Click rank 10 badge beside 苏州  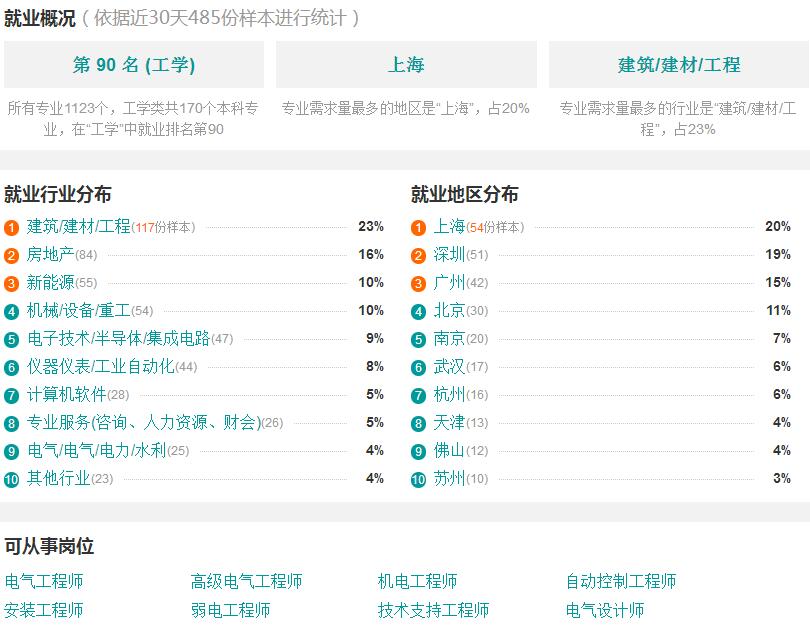(418, 479)
